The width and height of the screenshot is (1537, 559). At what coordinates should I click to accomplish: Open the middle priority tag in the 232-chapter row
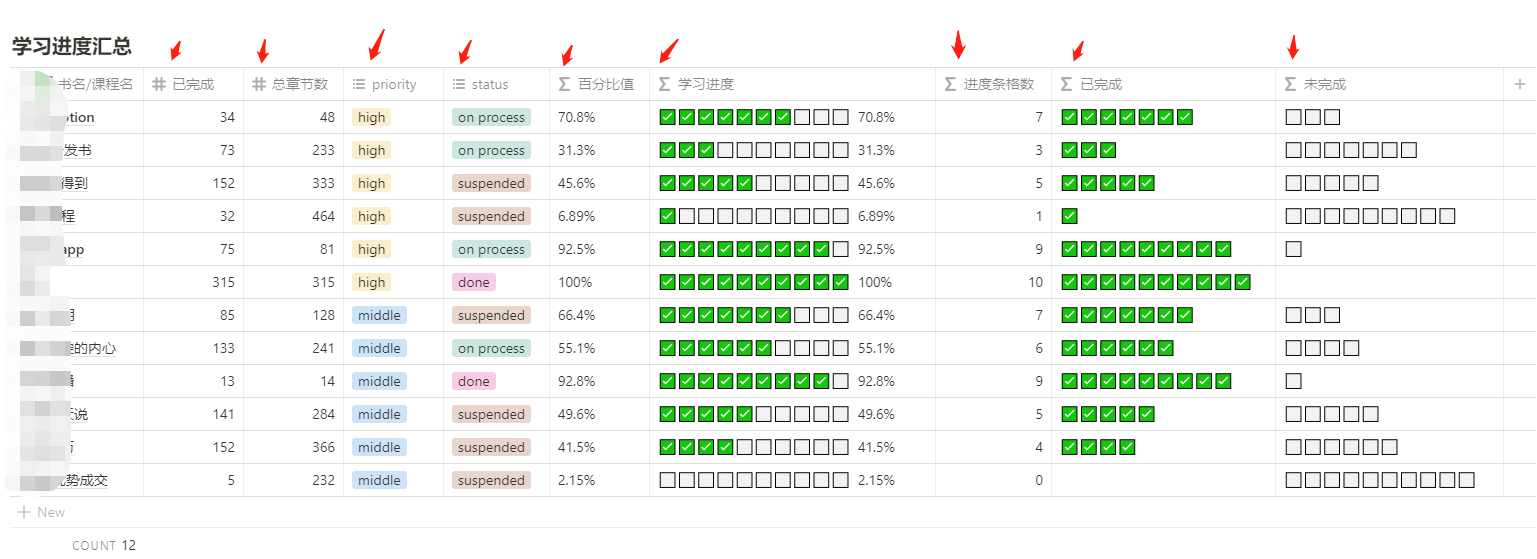379,480
